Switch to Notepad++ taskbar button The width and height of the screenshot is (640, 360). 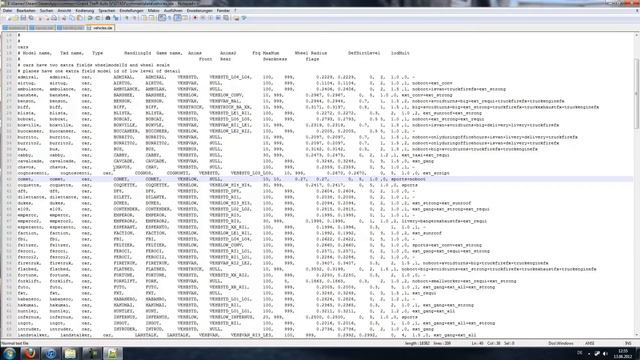point(112,353)
